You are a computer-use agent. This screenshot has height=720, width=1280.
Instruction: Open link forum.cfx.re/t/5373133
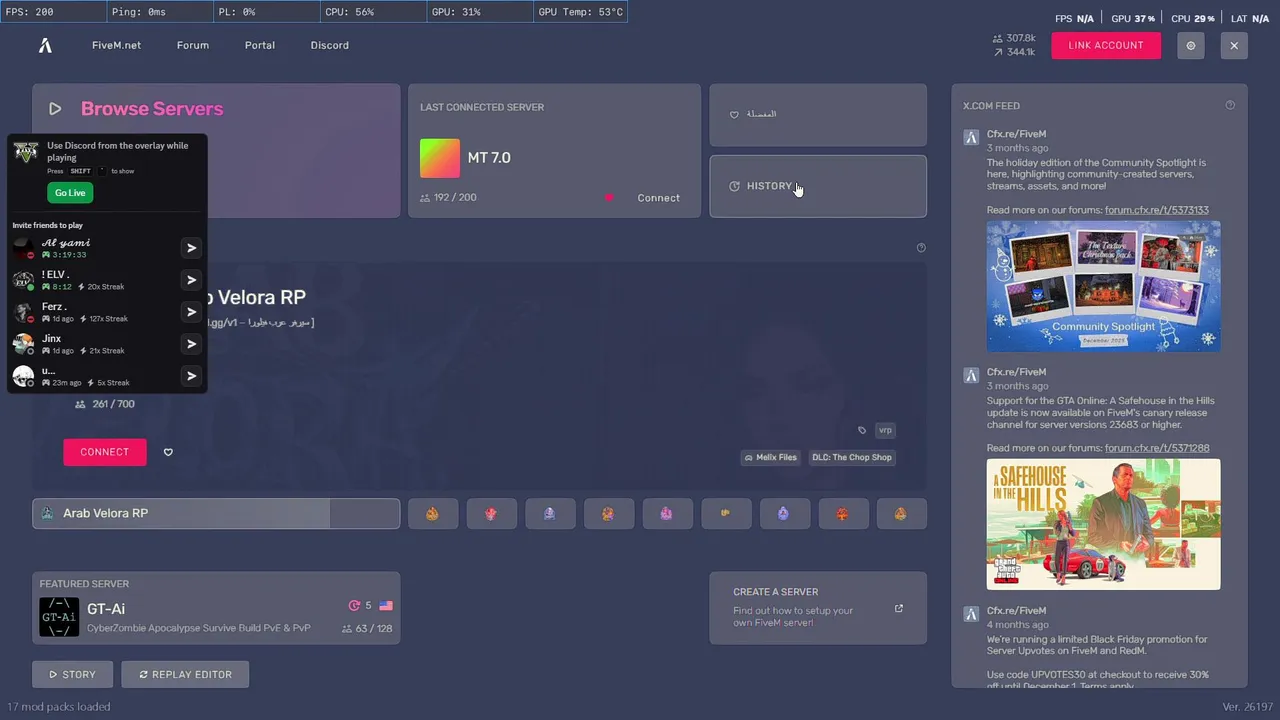tap(1157, 210)
